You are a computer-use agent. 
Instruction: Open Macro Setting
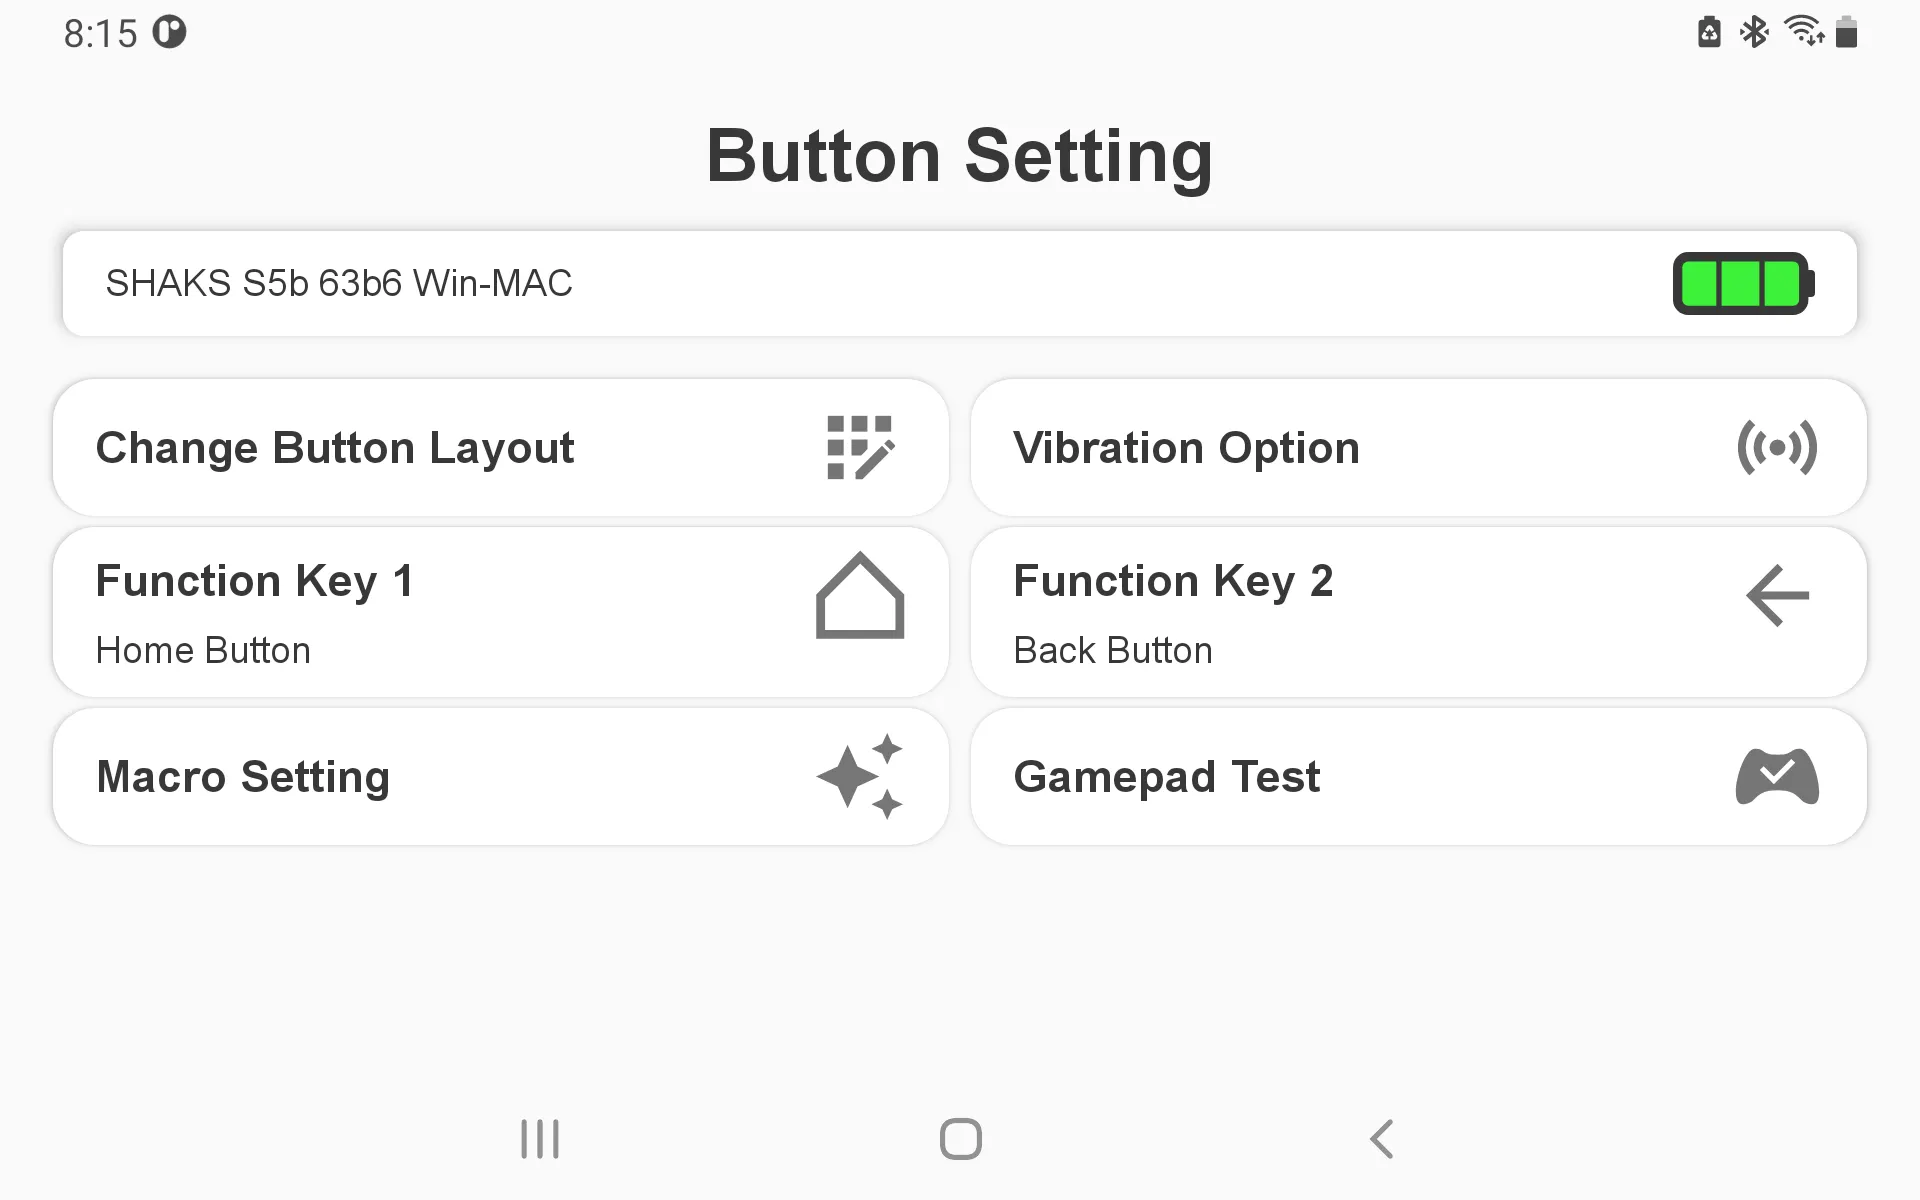point(243,777)
